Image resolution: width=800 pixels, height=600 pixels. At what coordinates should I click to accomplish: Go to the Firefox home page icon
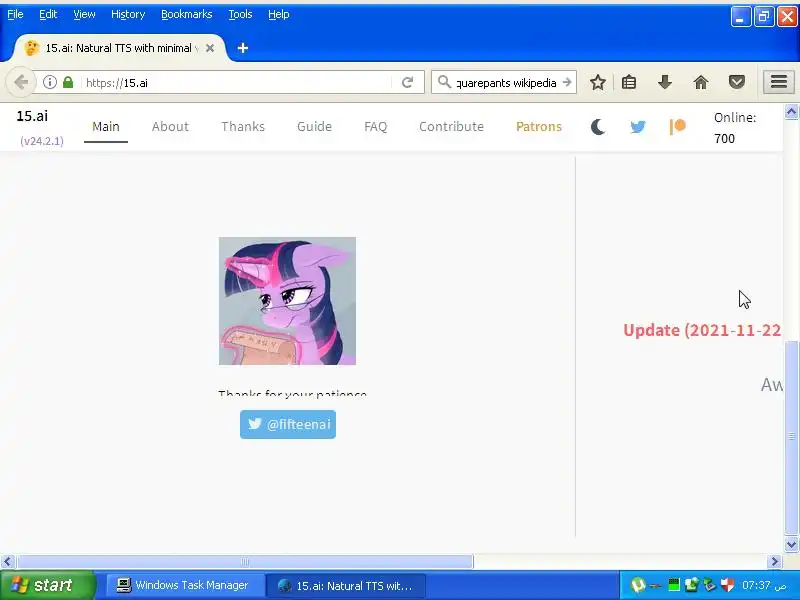pyautogui.click(x=701, y=82)
